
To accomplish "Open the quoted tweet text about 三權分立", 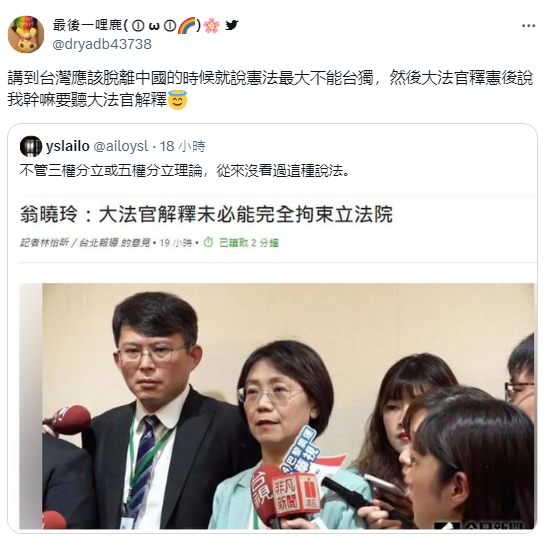I will point(184,170).
